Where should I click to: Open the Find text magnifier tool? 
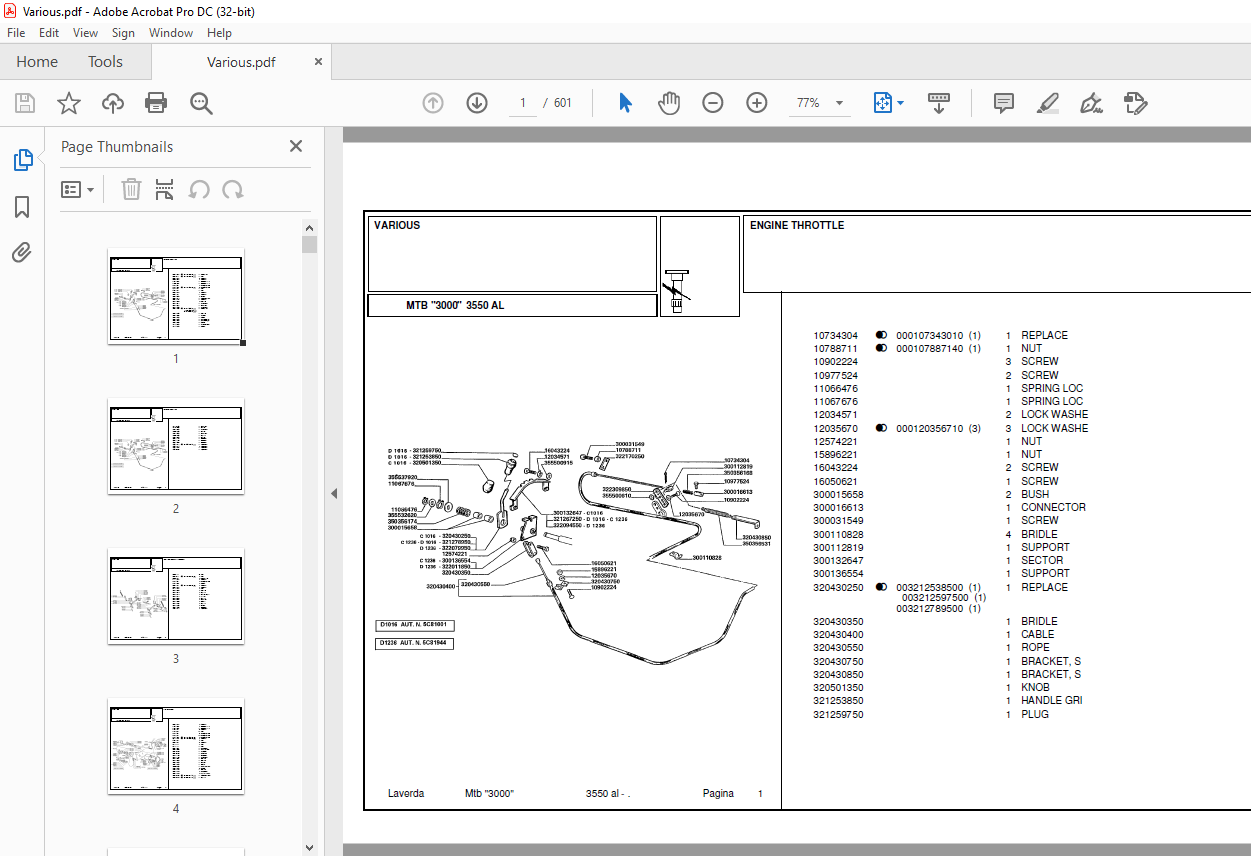(x=201, y=103)
